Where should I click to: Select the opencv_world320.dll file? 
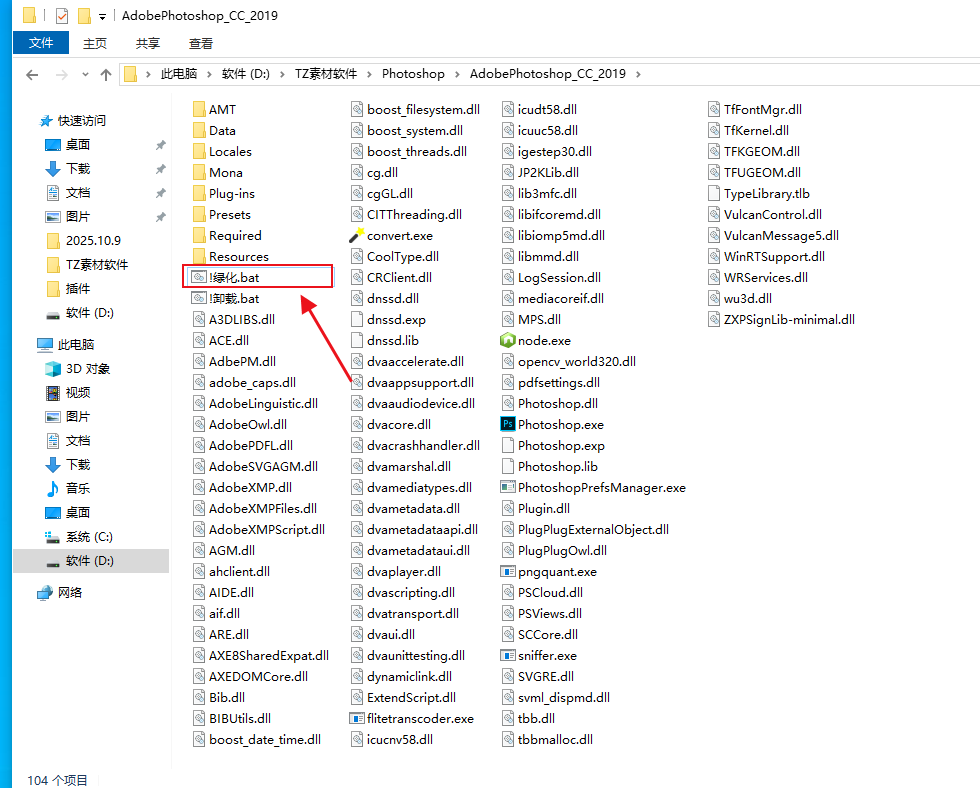click(569, 361)
